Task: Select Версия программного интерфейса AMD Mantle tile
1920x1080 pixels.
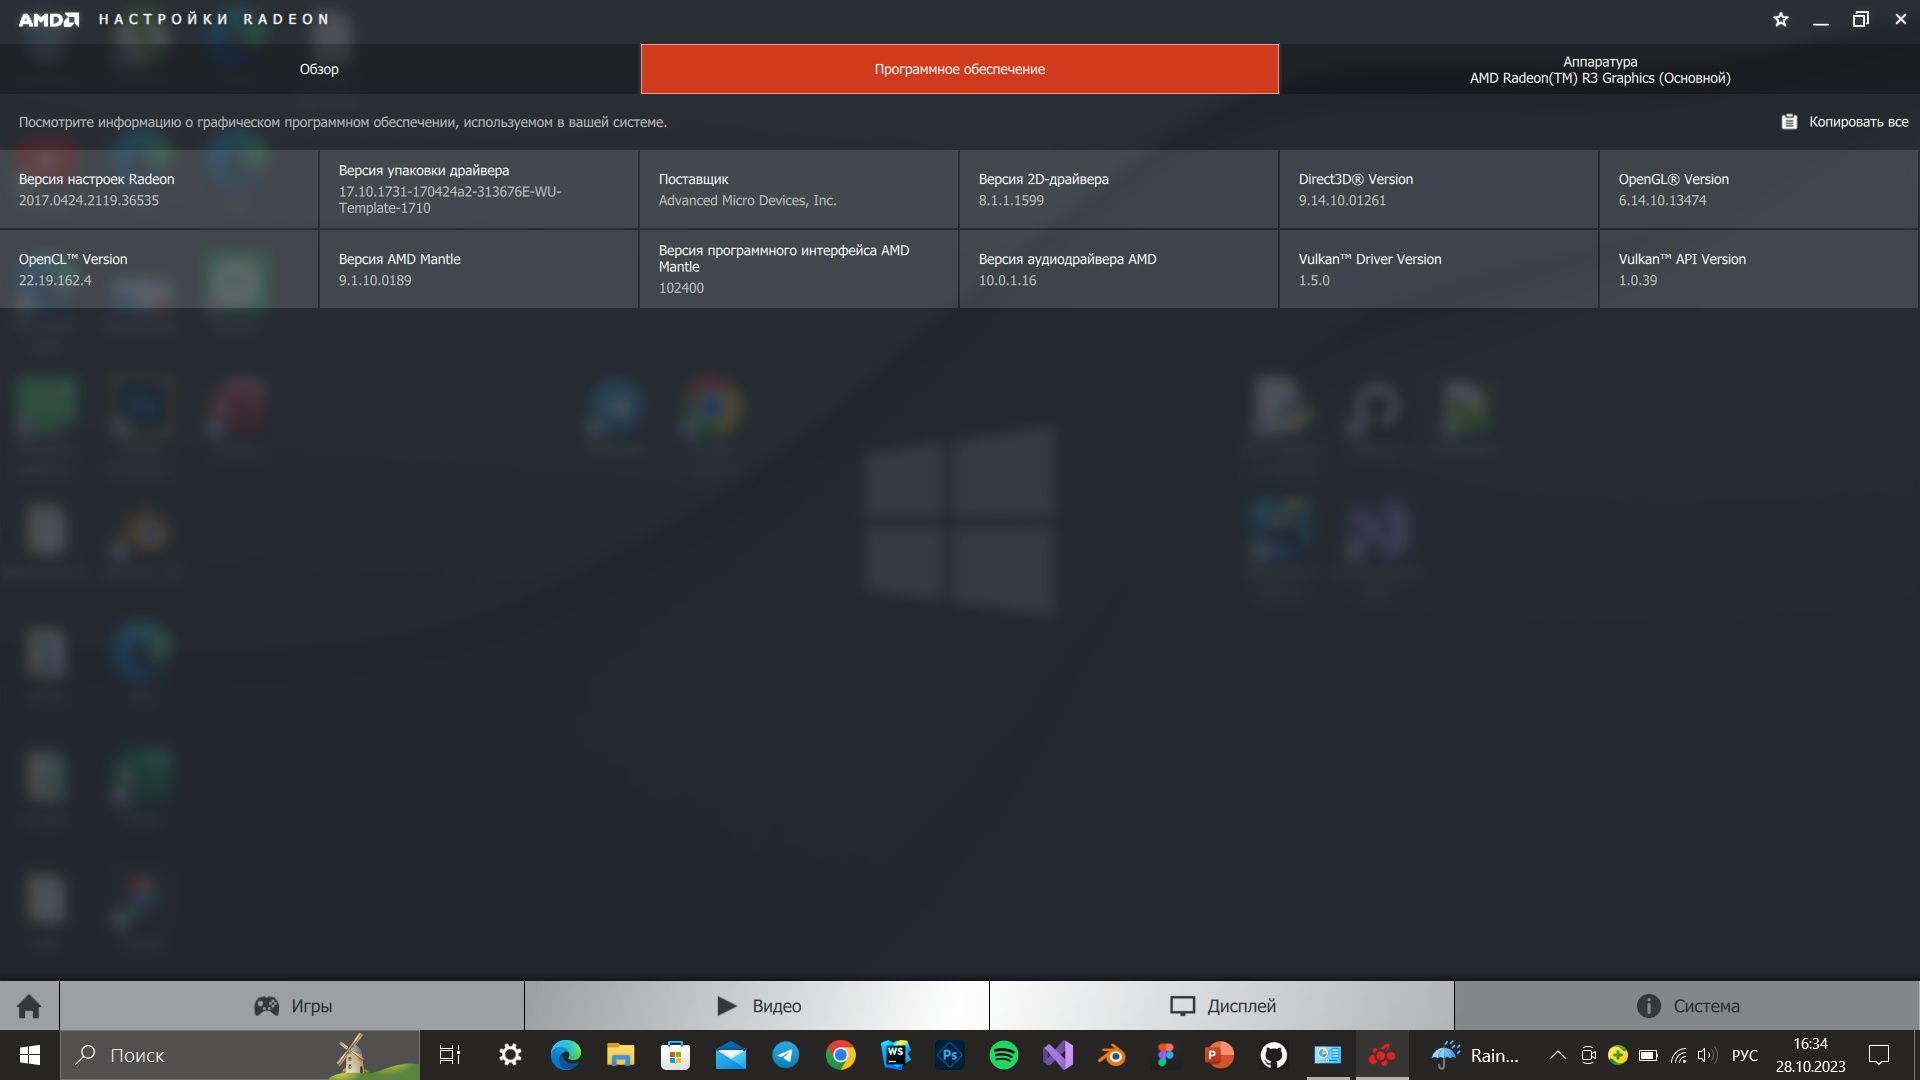Action: pos(799,269)
